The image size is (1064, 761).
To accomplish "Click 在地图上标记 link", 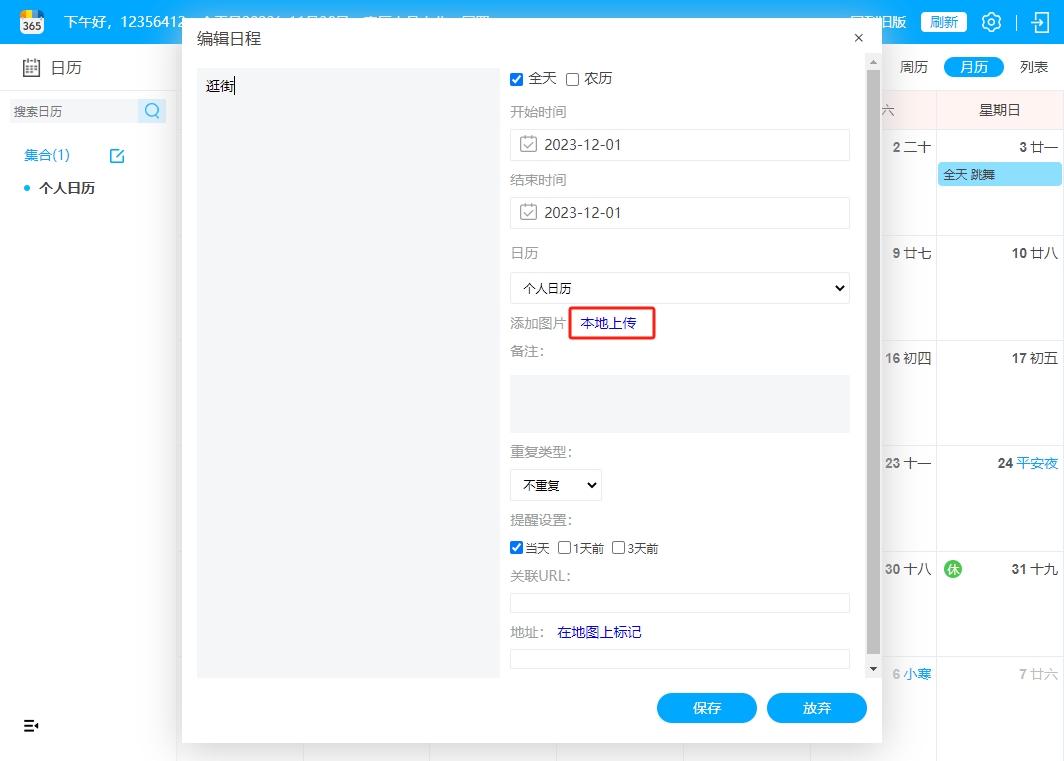I will (599, 632).
